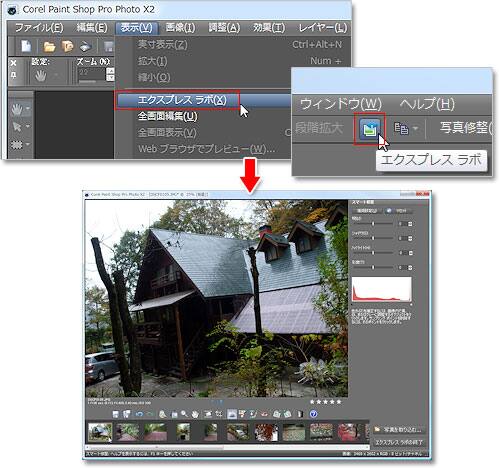Click the pin icon on the tool options palette

point(14,75)
